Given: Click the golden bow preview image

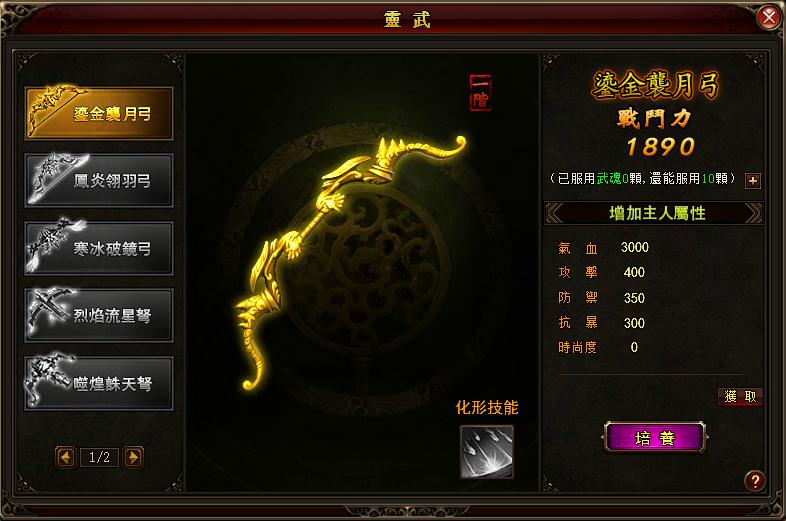Looking at the screenshot, I should coord(351,261).
